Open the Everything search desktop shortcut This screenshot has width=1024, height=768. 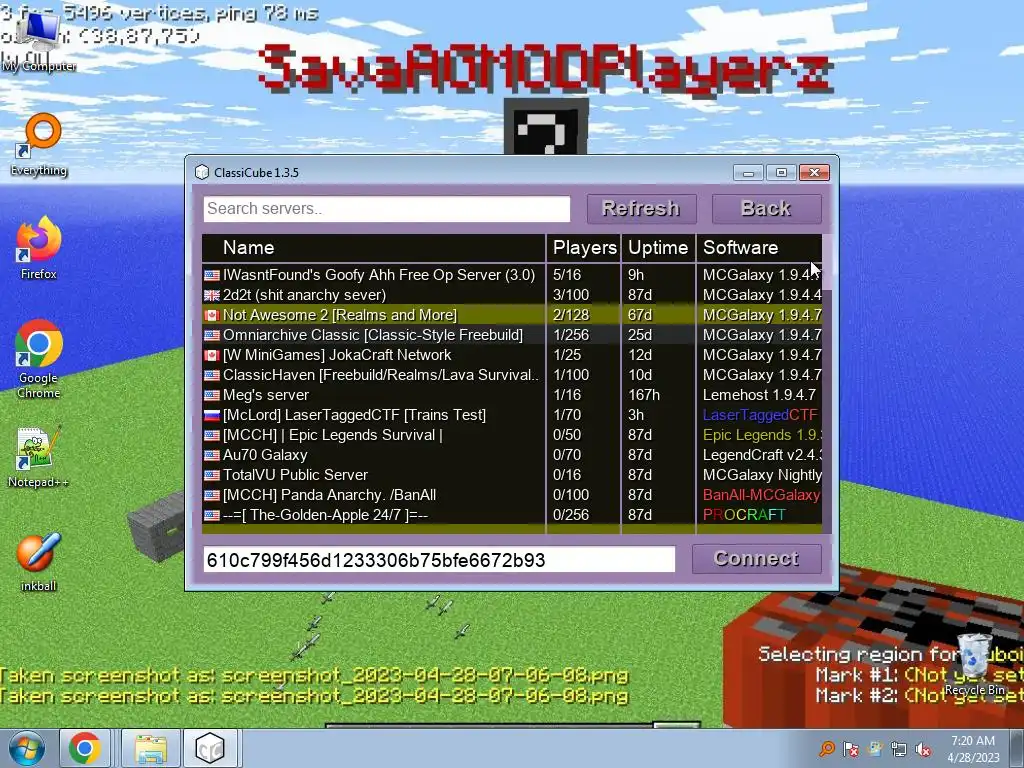pyautogui.click(x=39, y=145)
